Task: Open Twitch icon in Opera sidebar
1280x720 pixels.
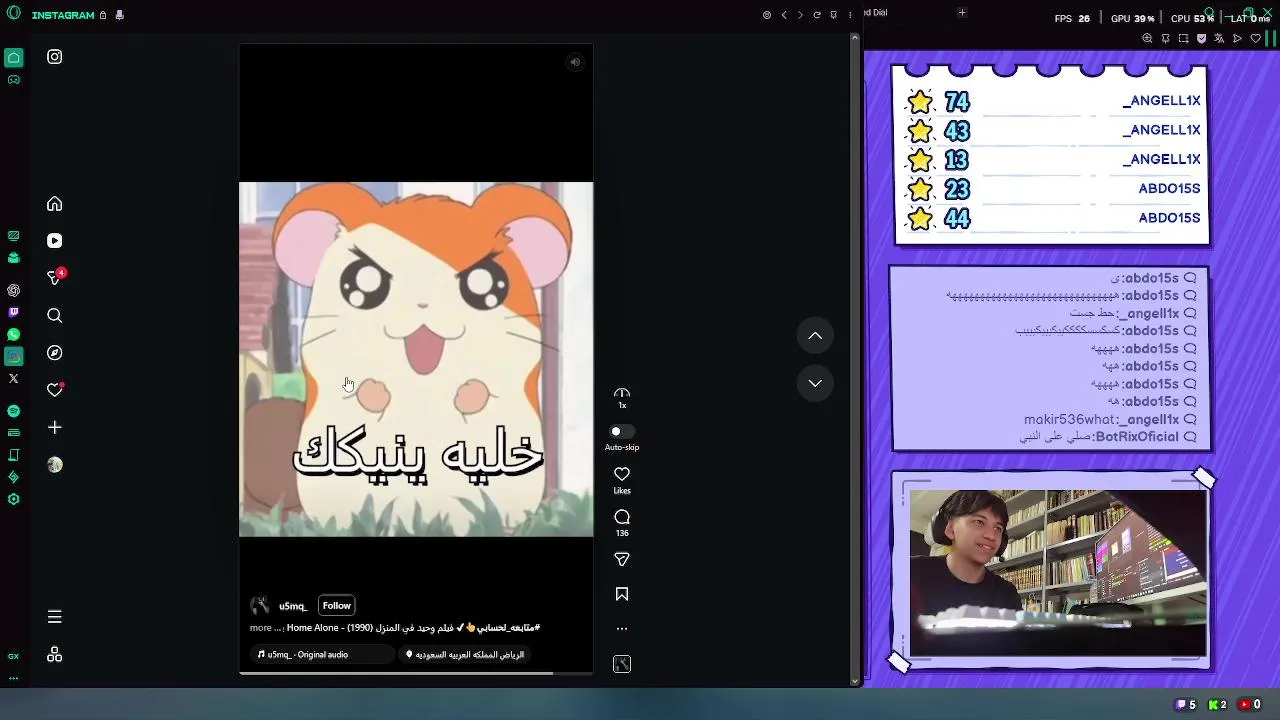Action: 13,313
